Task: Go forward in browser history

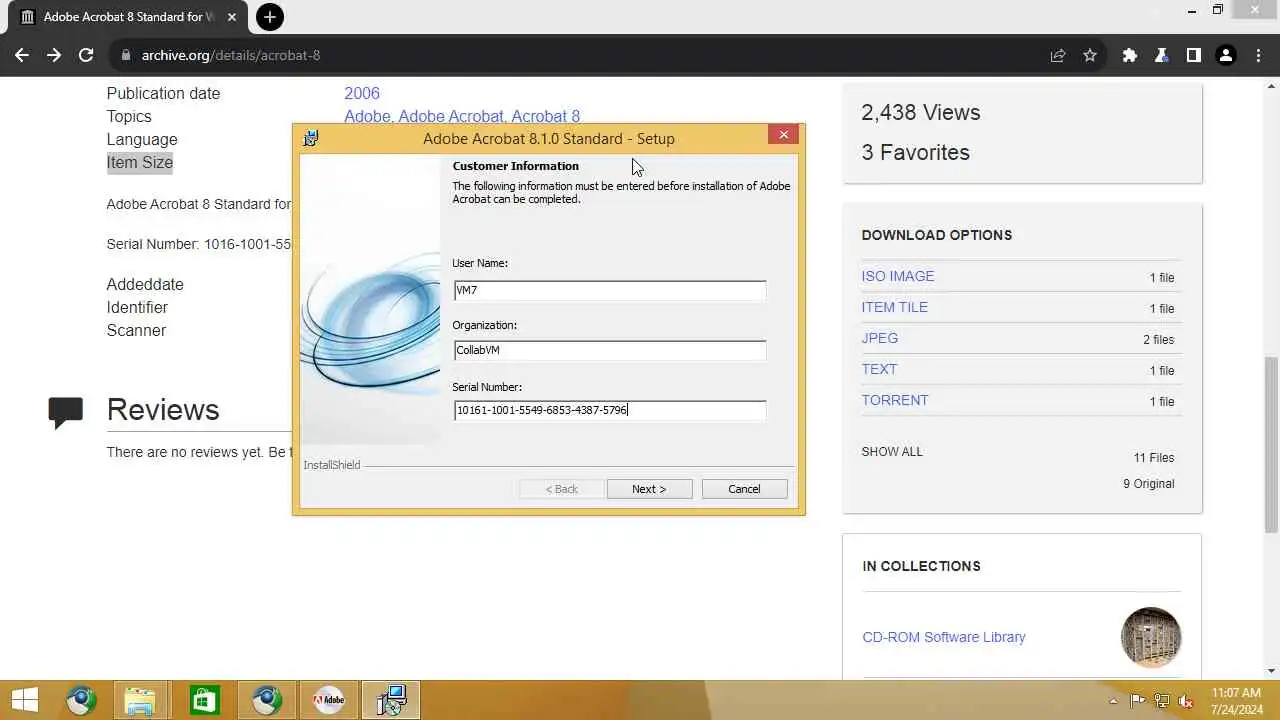Action: [54, 55]
